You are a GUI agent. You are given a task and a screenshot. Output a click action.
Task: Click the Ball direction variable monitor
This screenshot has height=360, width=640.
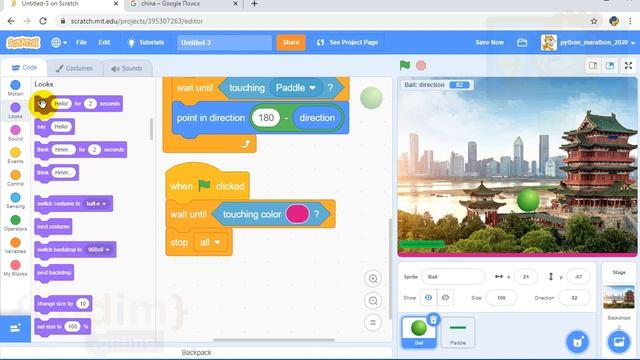point(437,85)
